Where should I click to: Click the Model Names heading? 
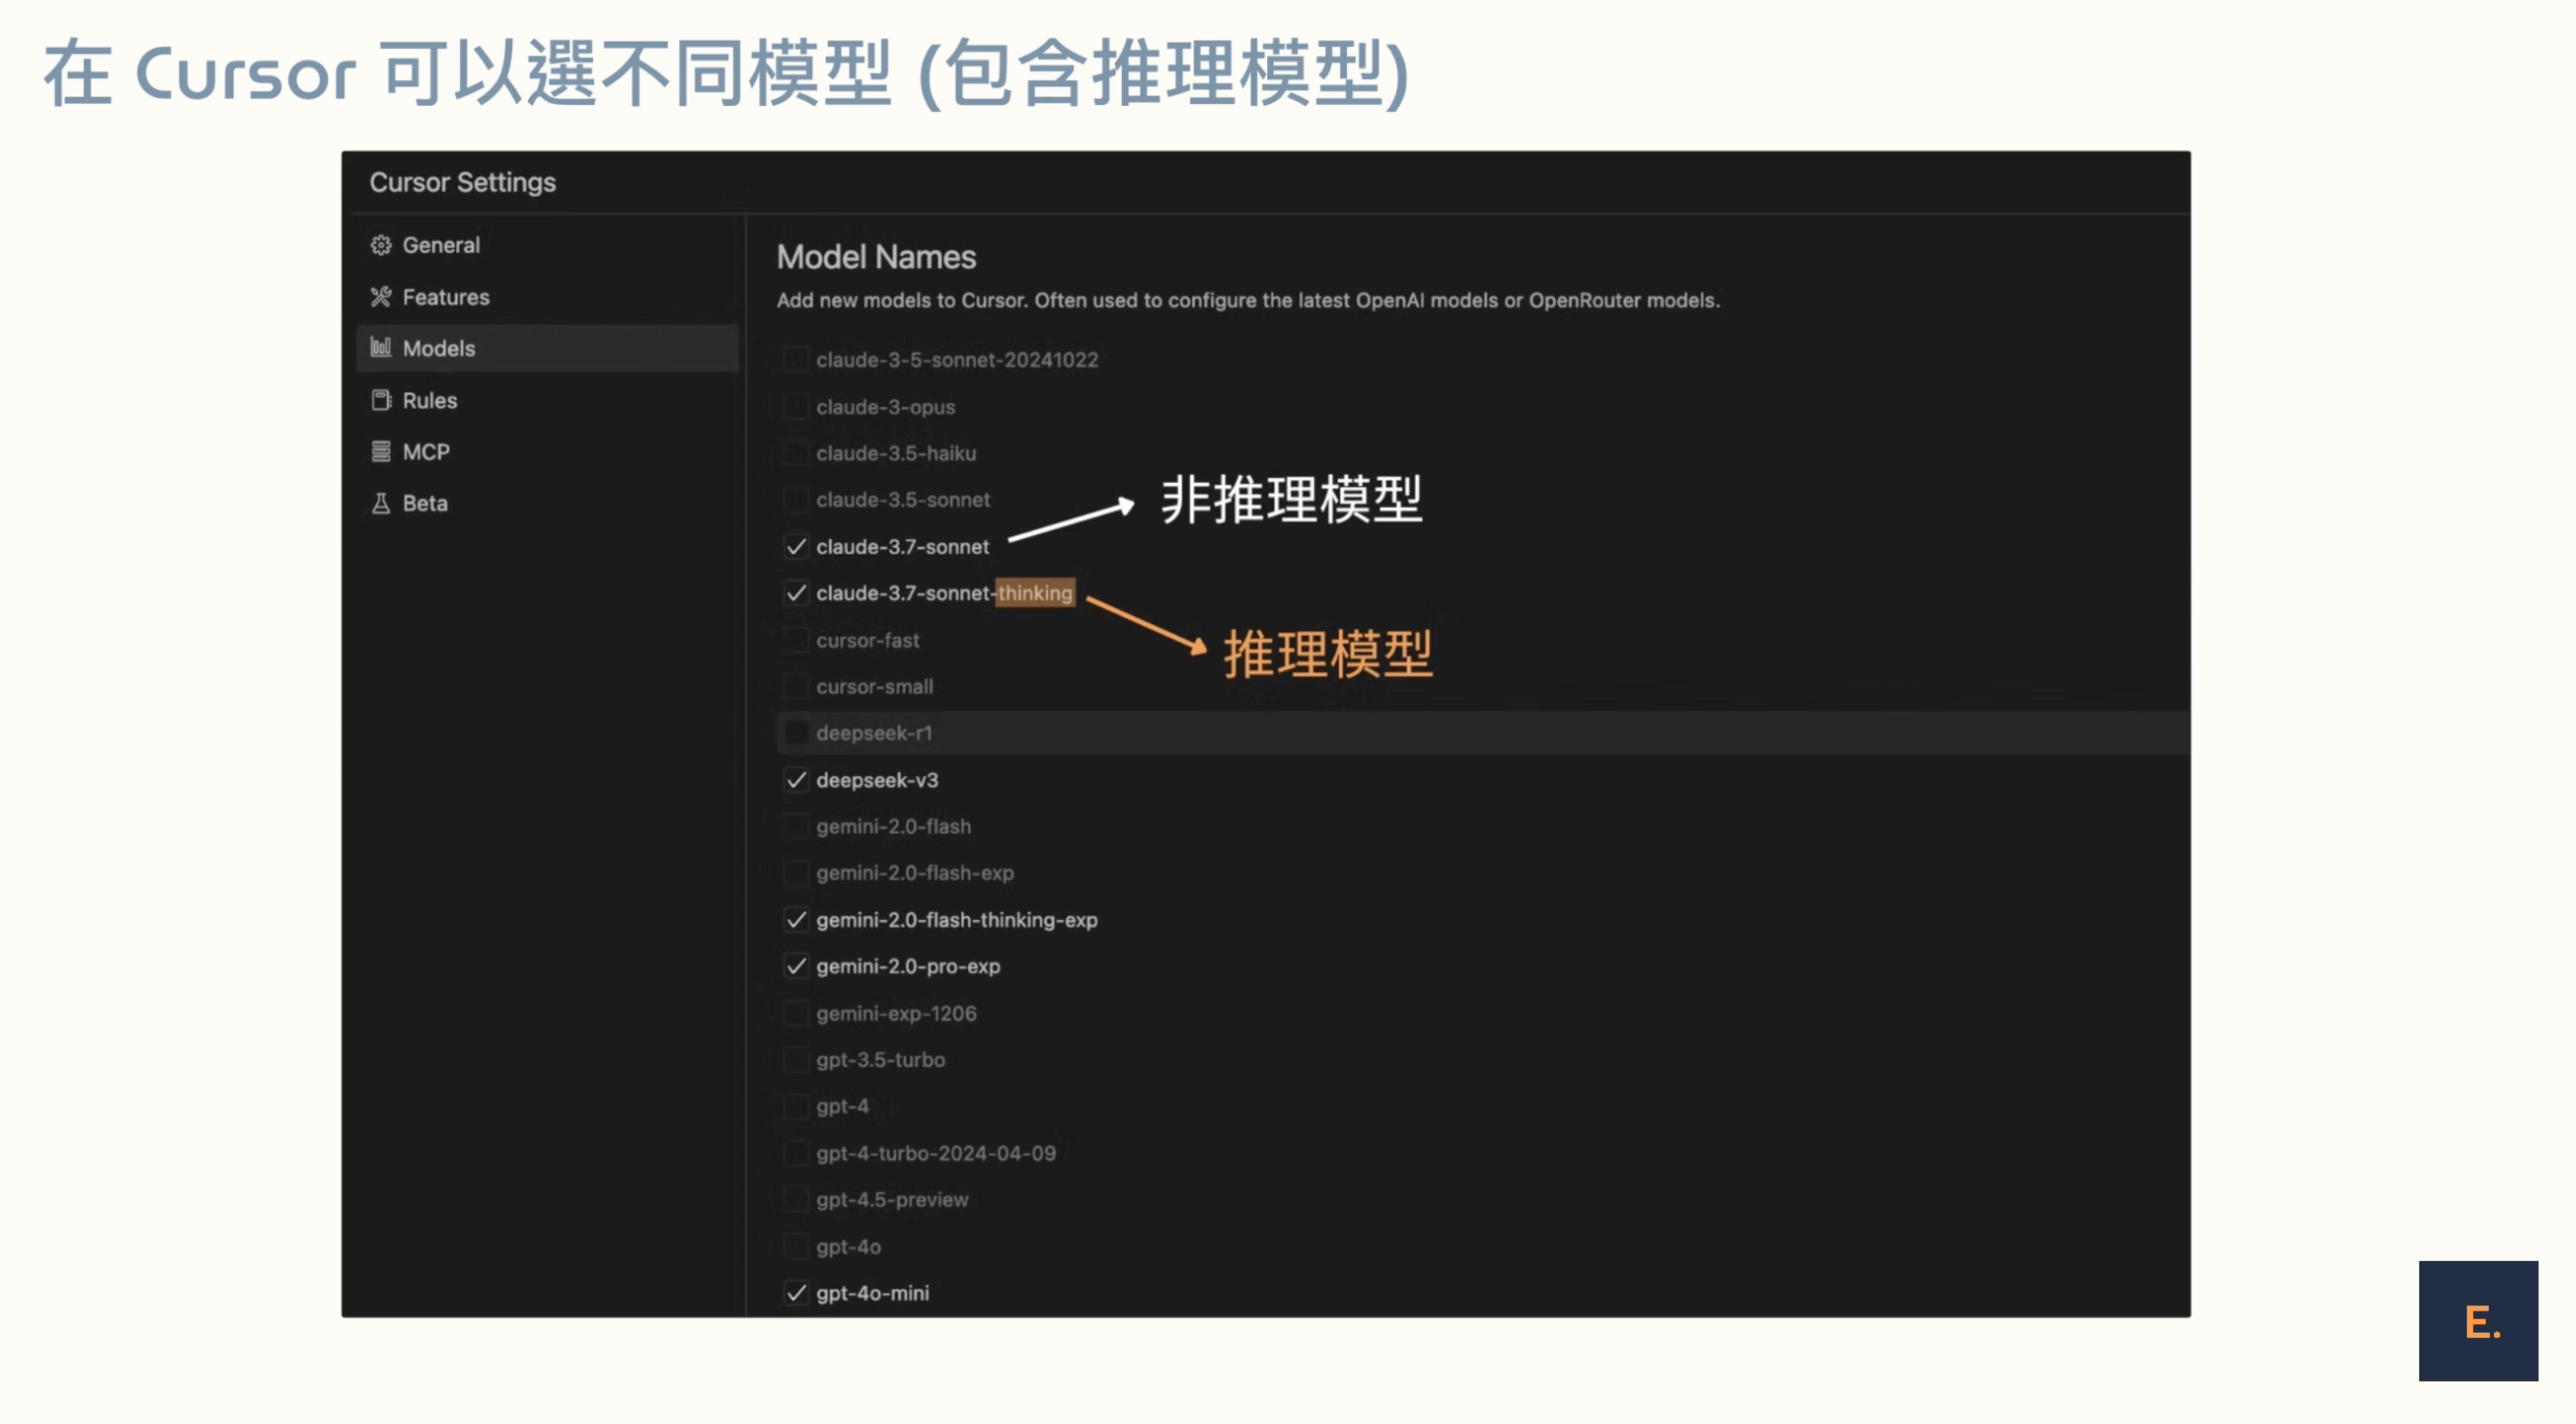(x=876, y=257)
